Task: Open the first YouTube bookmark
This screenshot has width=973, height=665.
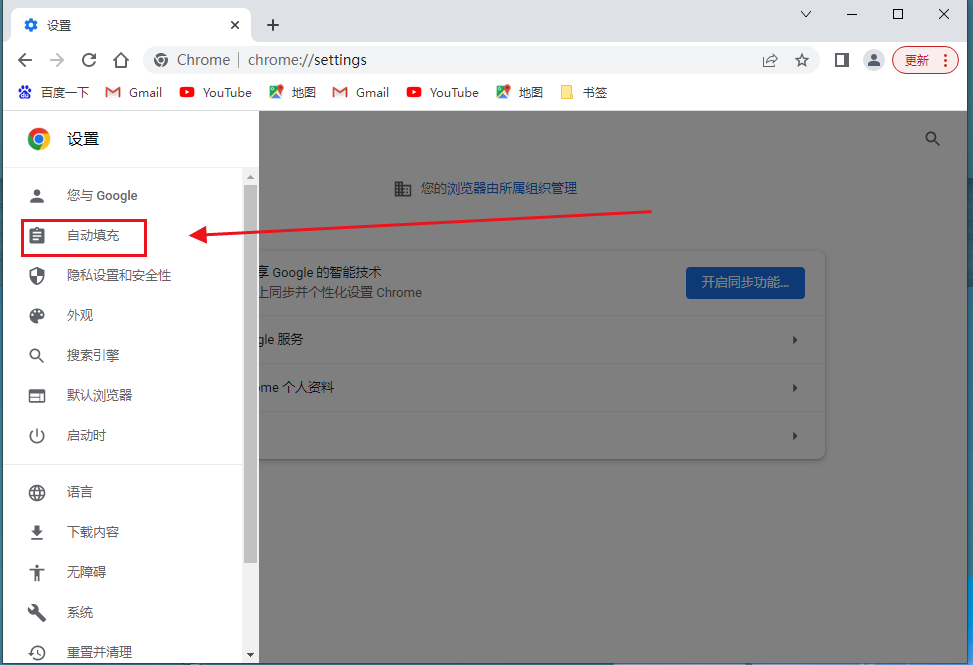Action: [215, 92]
